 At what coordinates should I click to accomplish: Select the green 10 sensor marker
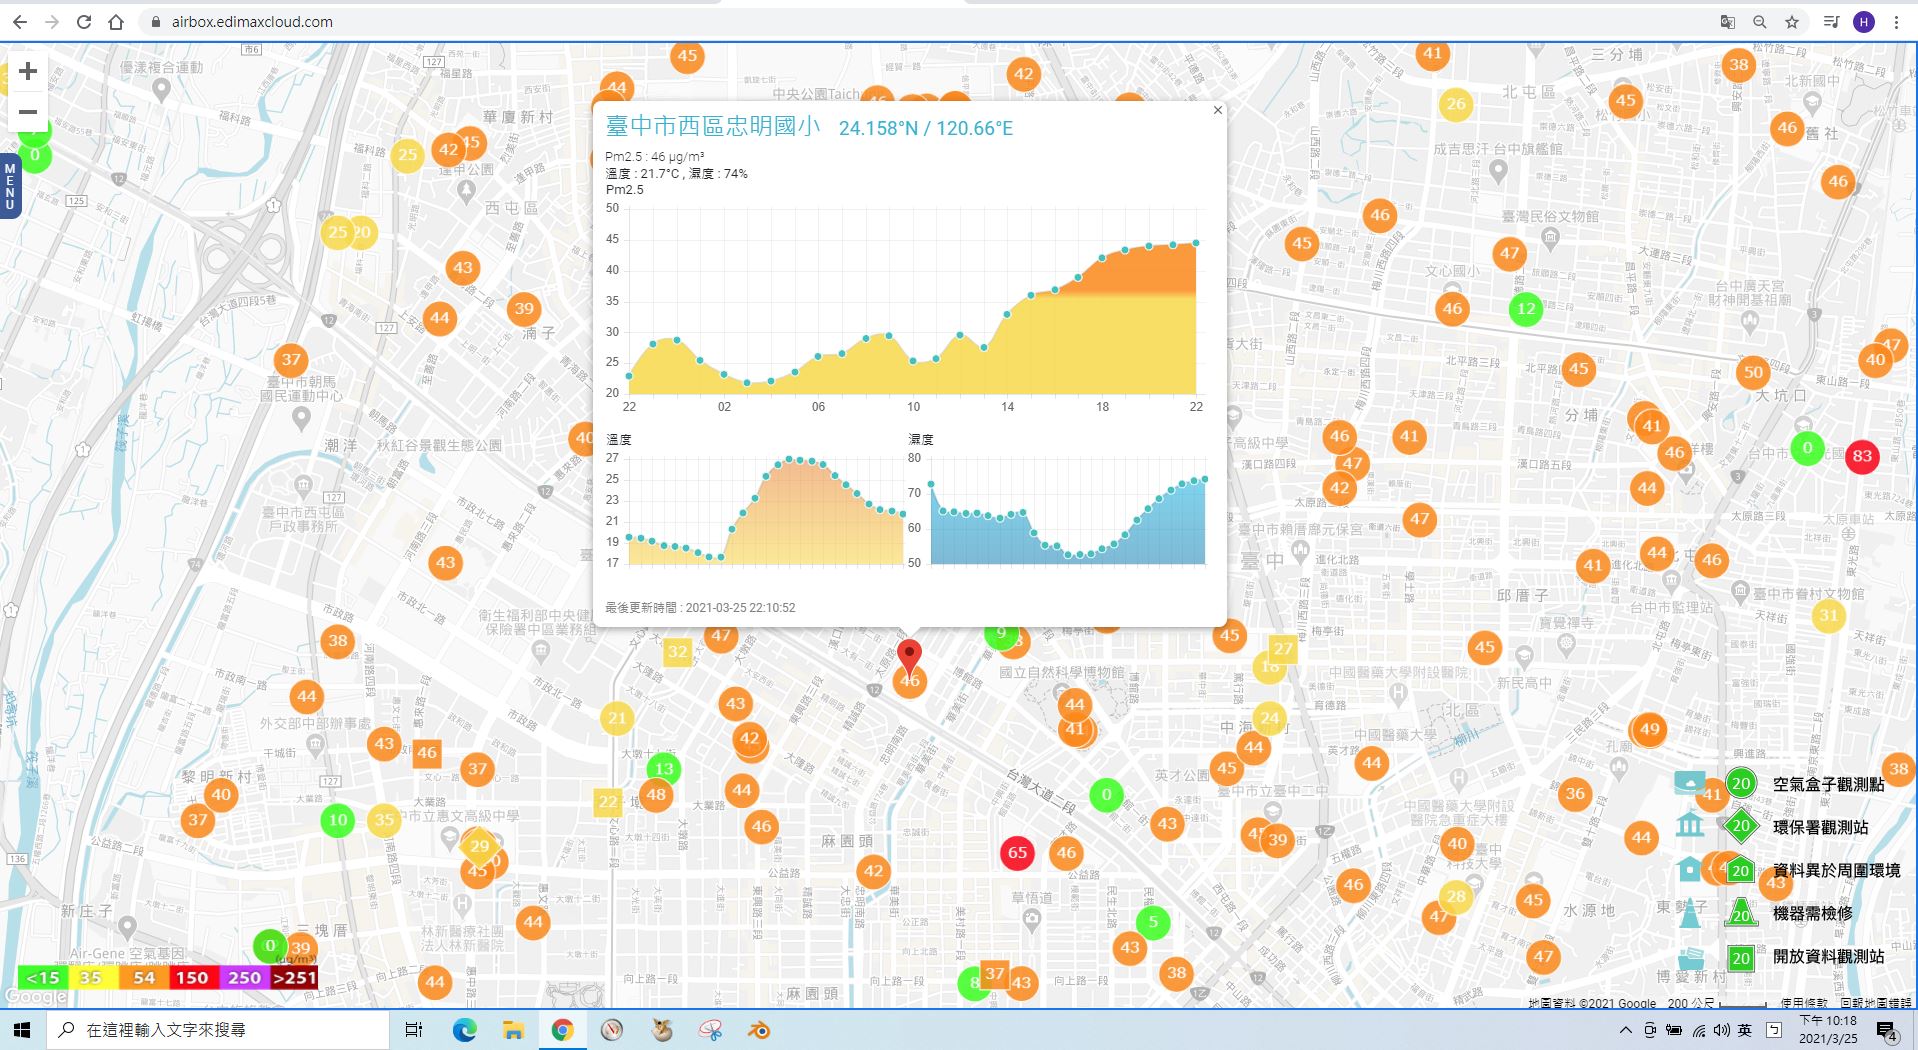(338, 820)
